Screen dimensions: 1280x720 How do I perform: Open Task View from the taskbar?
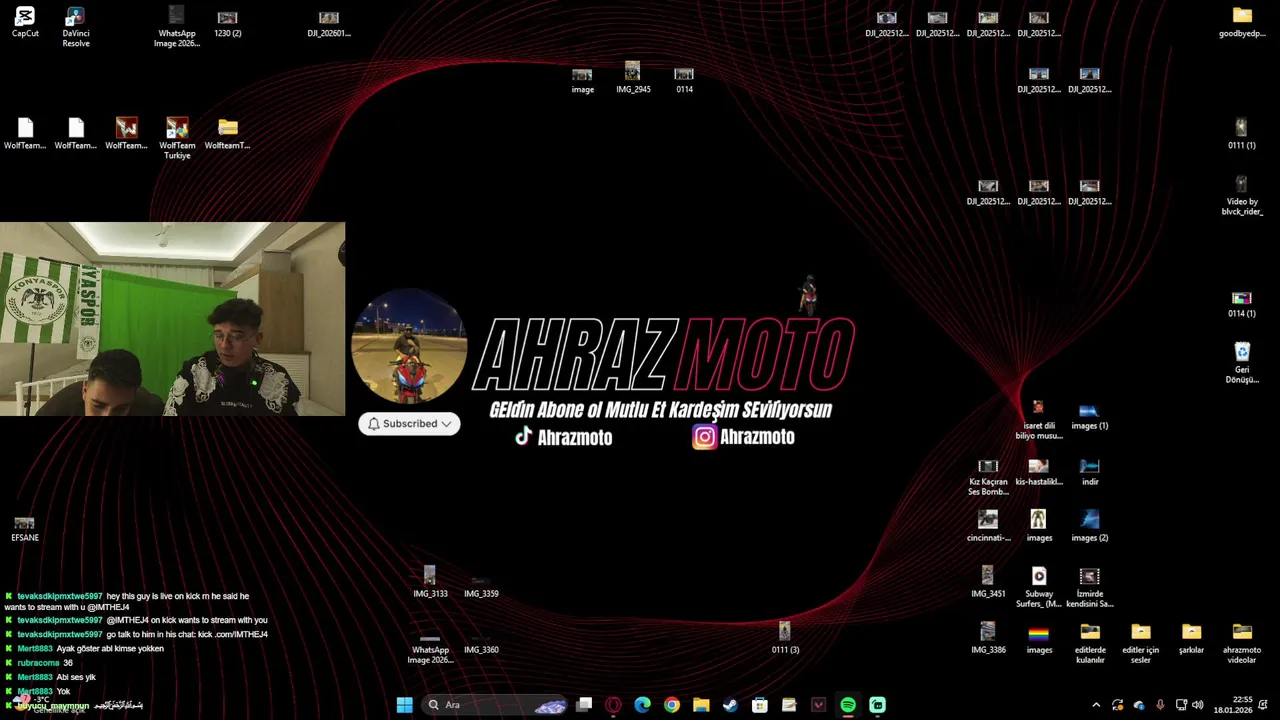click(584, 705)
